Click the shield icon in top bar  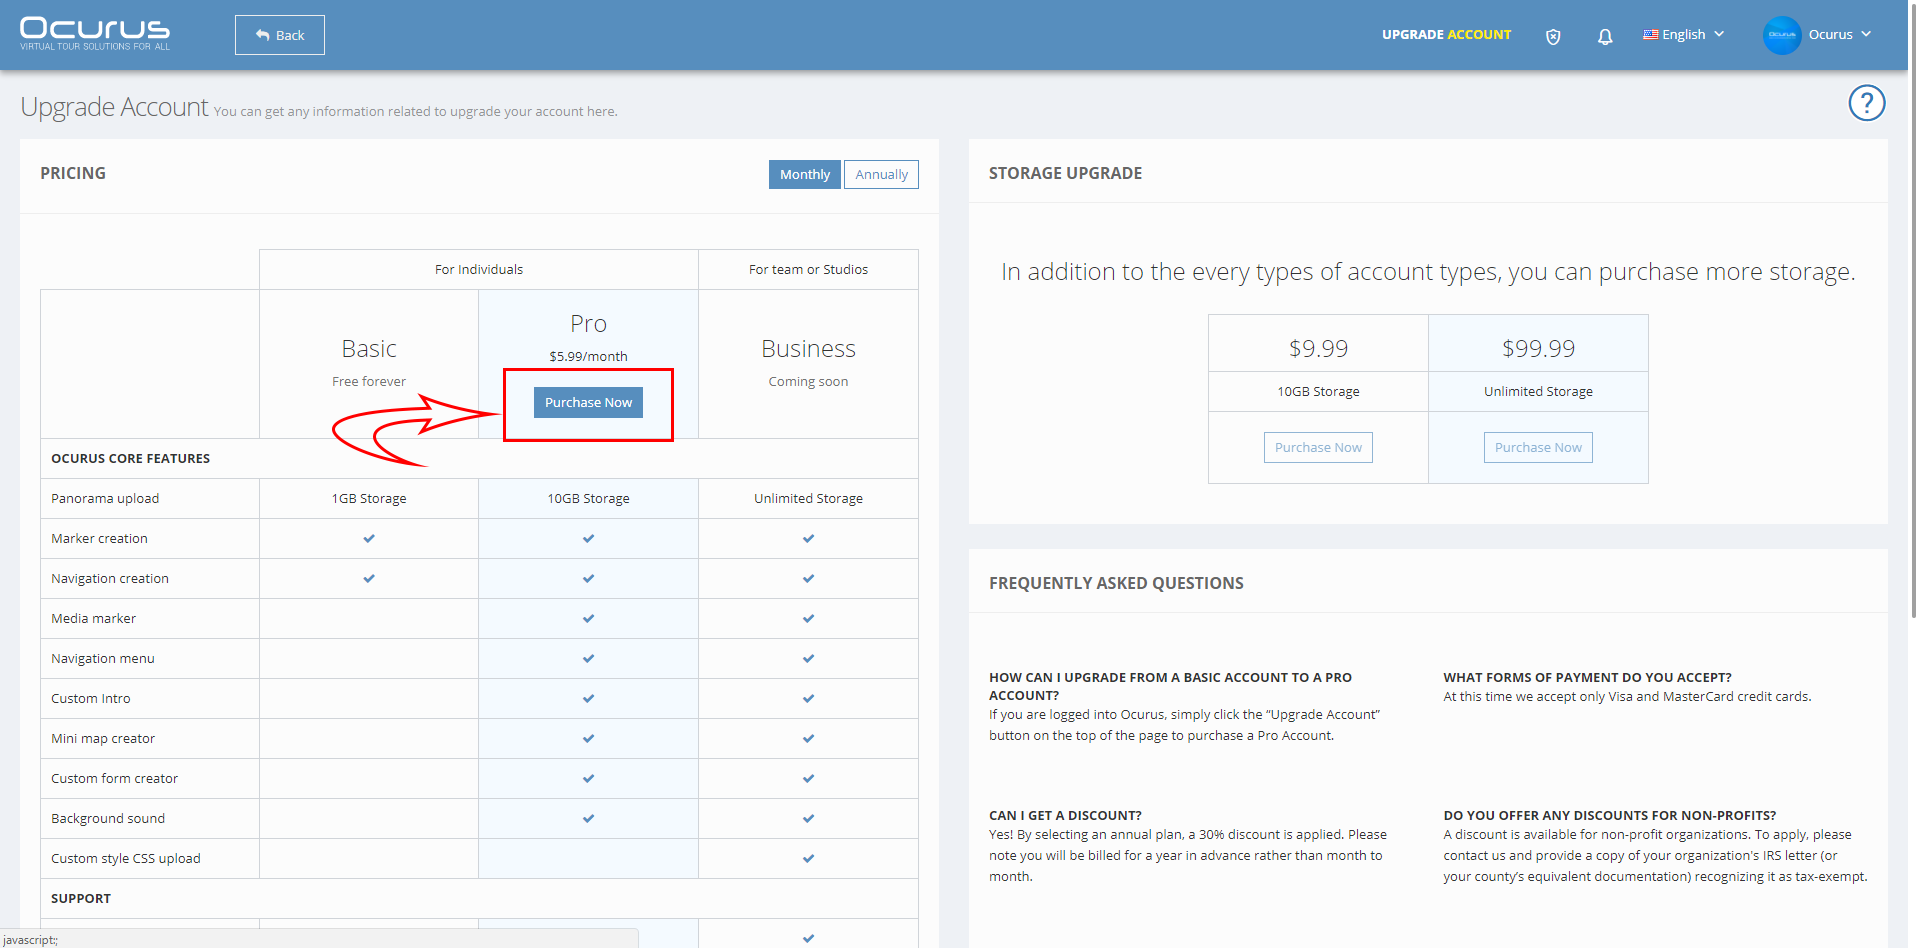(x=1553, y=36)
